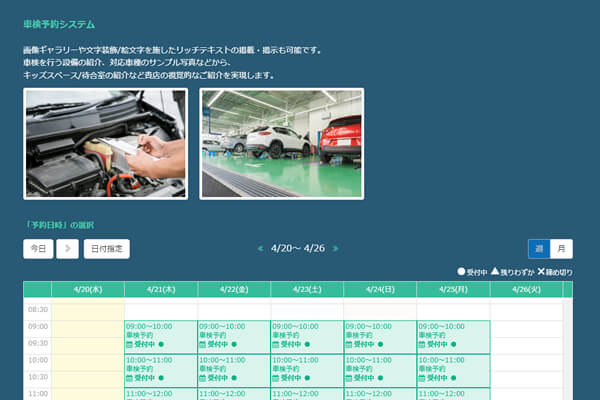The width and height of the screenshot is (600, 400).
Task: Click calendar icon in 4/23 09:00 slot
Action: [275, 344]
